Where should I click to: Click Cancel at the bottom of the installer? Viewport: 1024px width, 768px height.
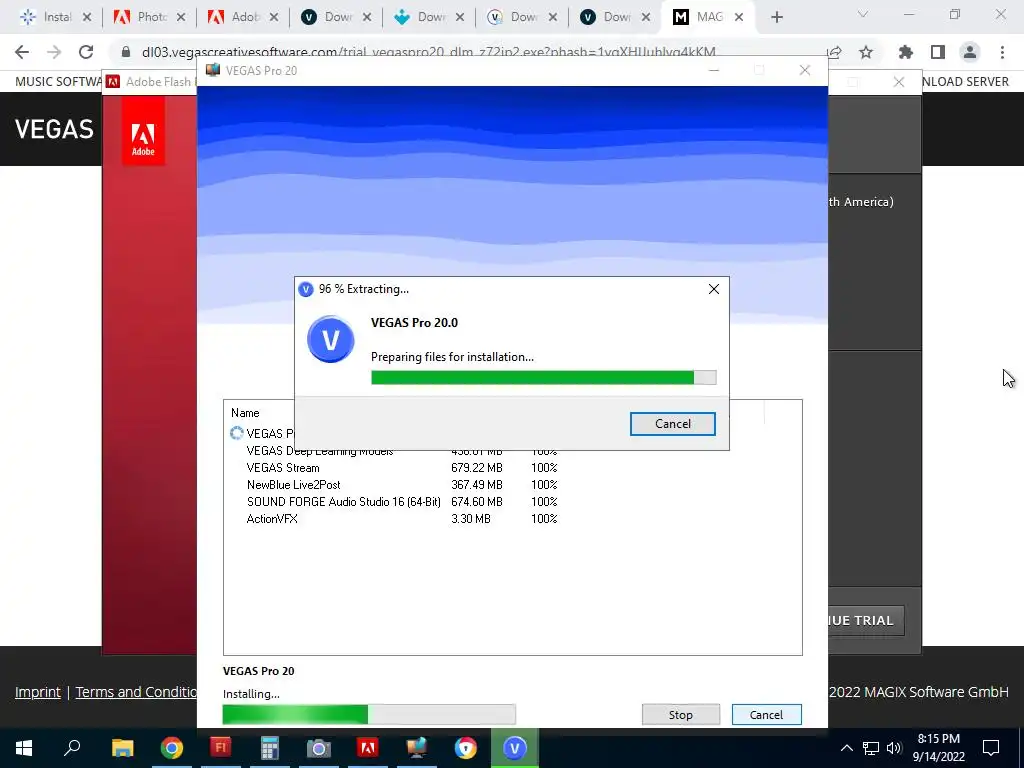coord(766,714)
